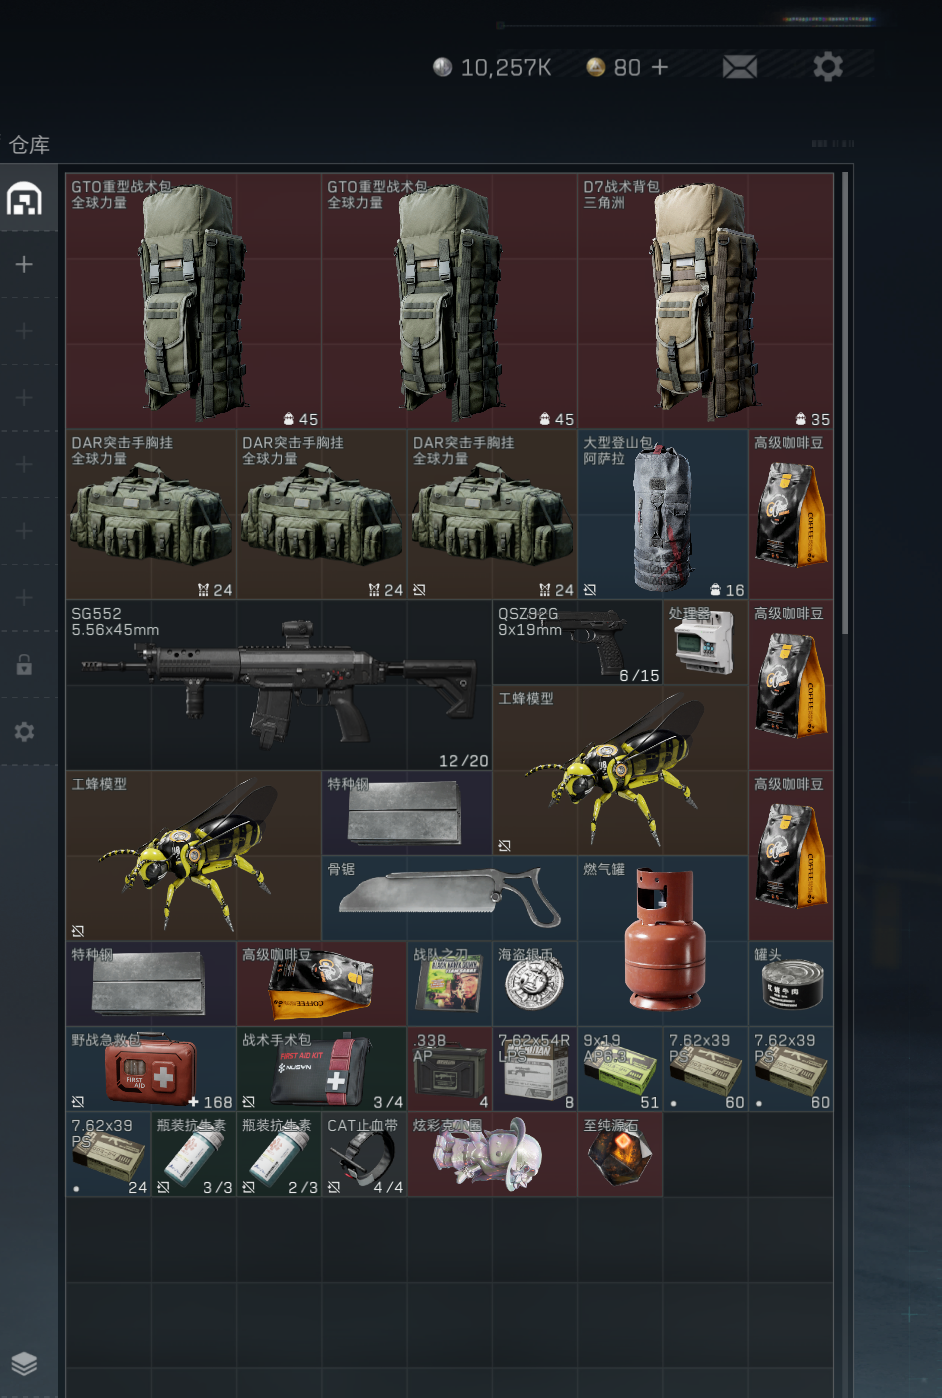Select the main warehouse tab icon
942x1398 pixels.
(x=25, y=199)
